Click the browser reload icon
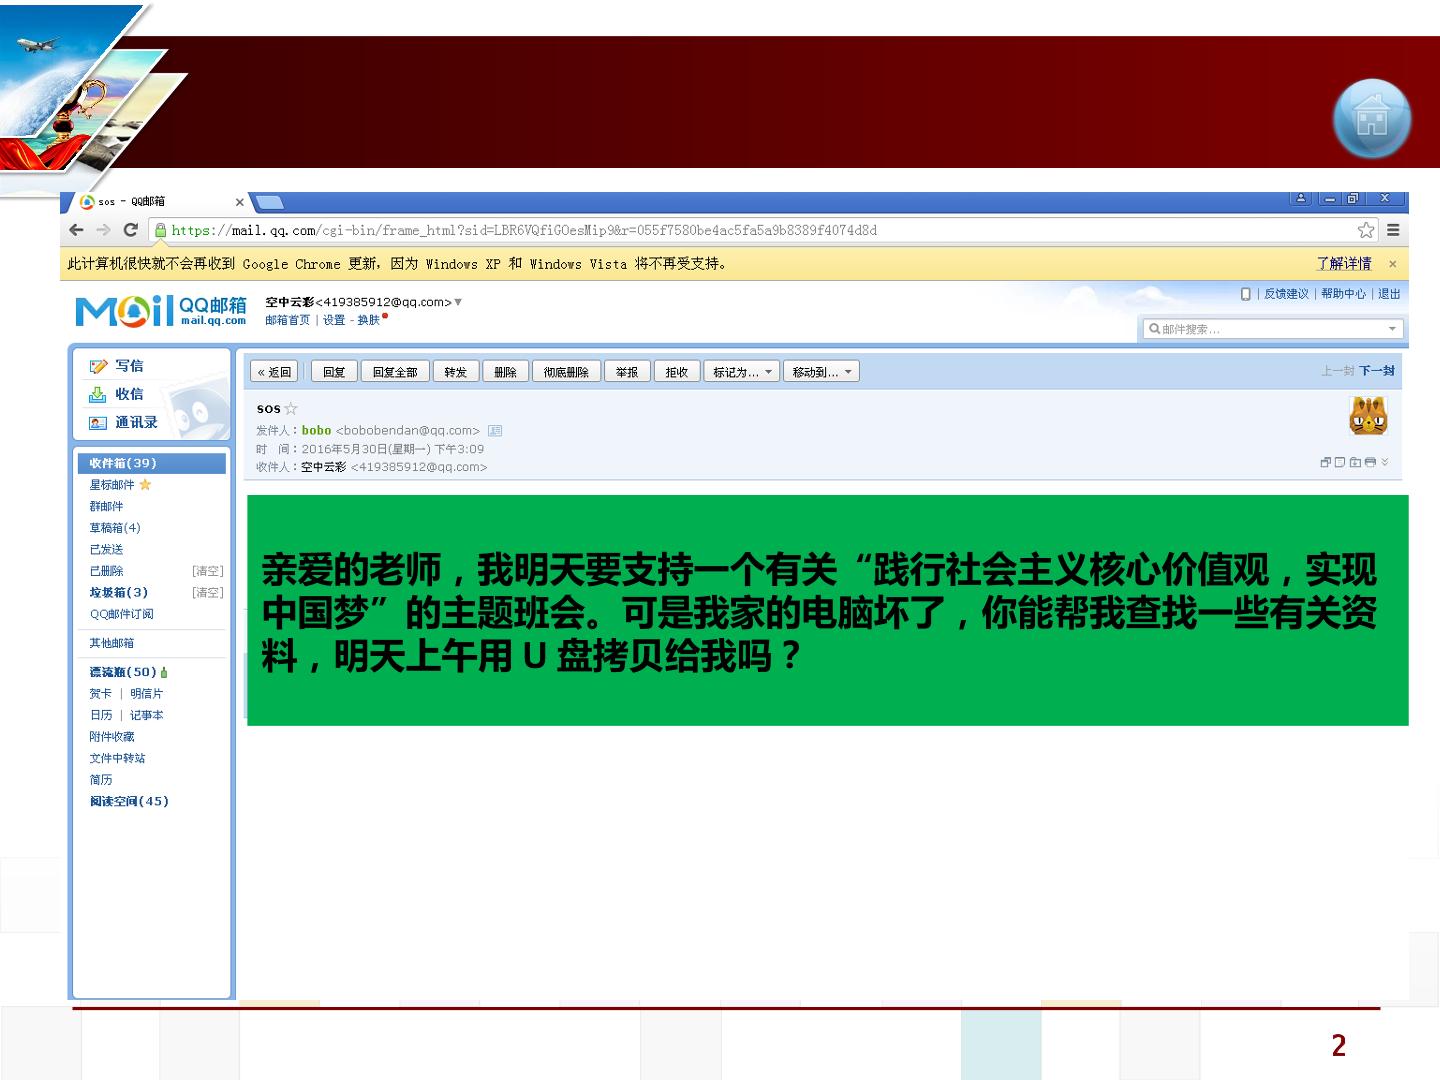The width and height of the screenshot is (1440, 1080). pyautogui.click(x=130, y=230)
